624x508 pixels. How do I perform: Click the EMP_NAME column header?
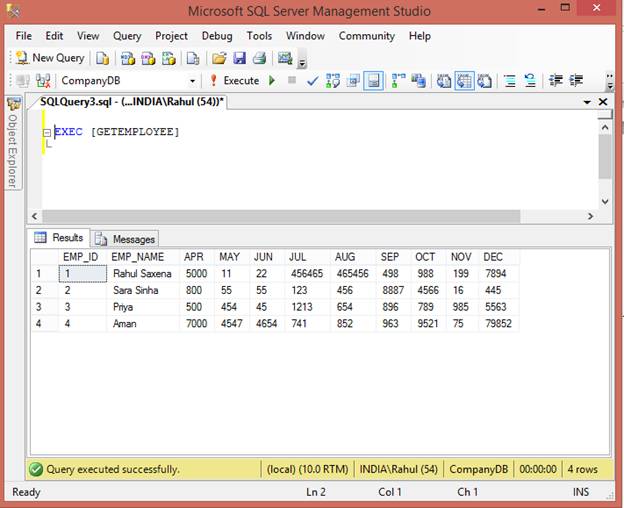143,257
